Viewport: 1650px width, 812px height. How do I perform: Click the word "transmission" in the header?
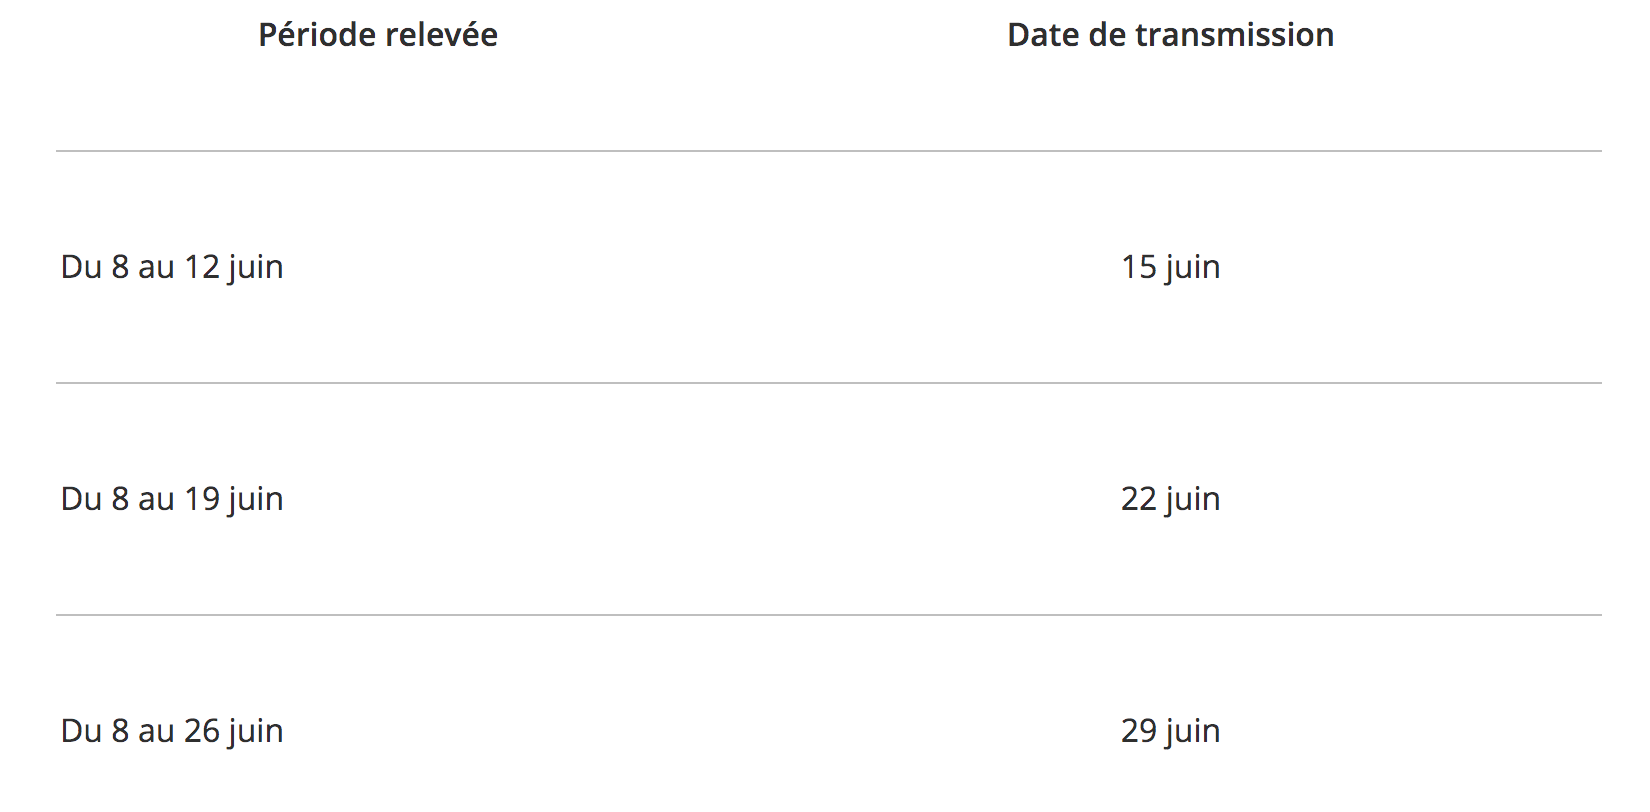coord(1234,35)
